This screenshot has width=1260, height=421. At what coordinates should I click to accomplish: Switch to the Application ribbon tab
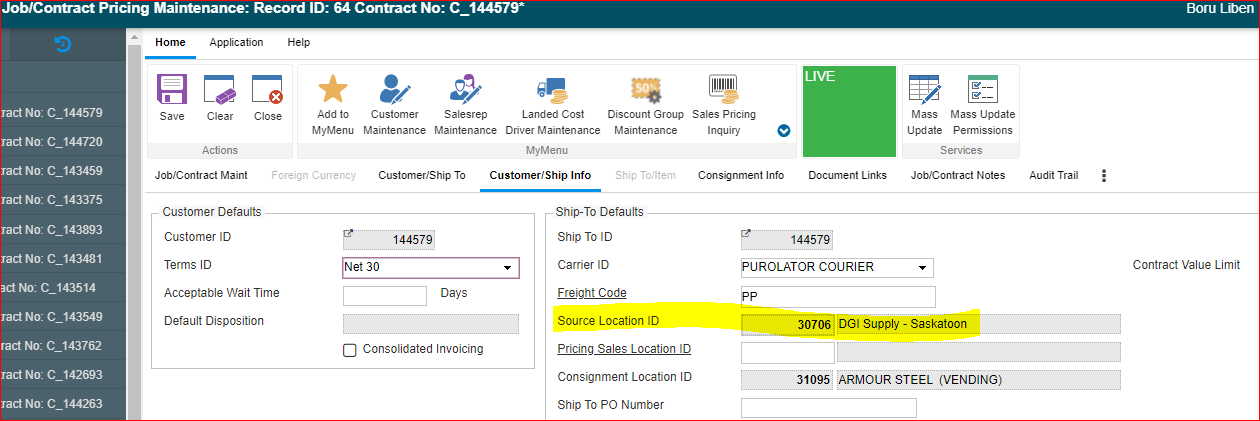[236, 43]
